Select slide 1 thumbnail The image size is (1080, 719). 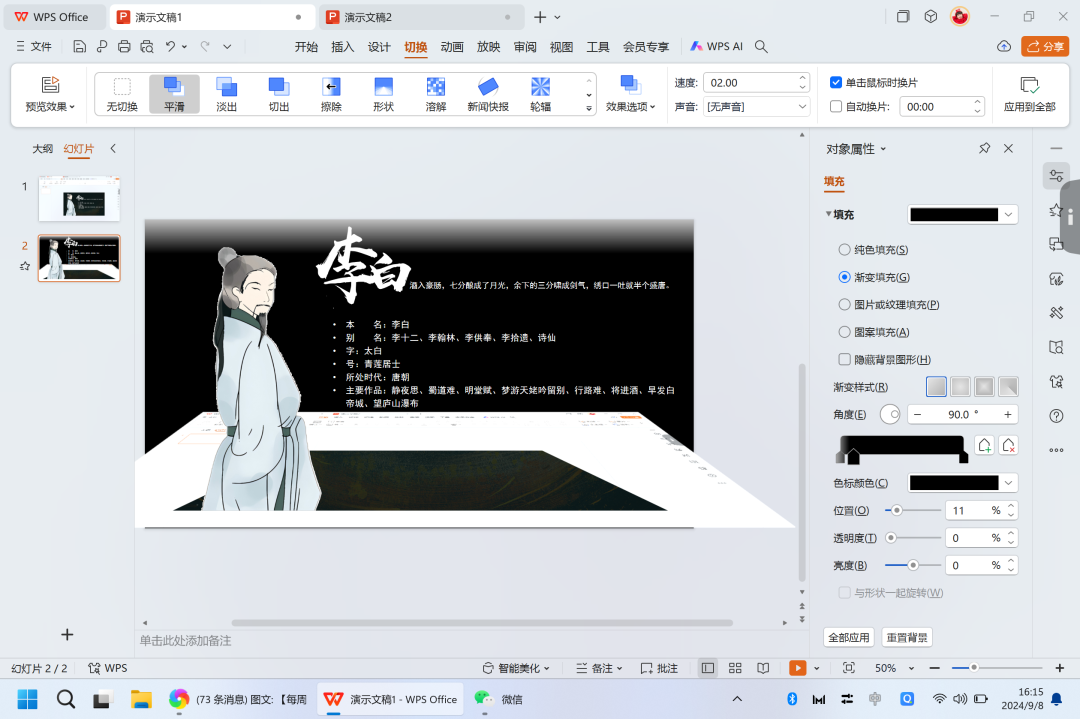click(79, 198)
